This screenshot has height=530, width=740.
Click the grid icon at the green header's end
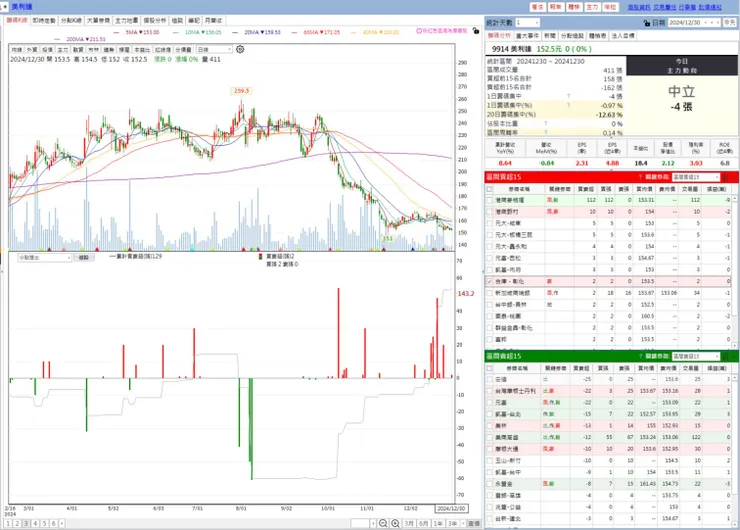725,356
